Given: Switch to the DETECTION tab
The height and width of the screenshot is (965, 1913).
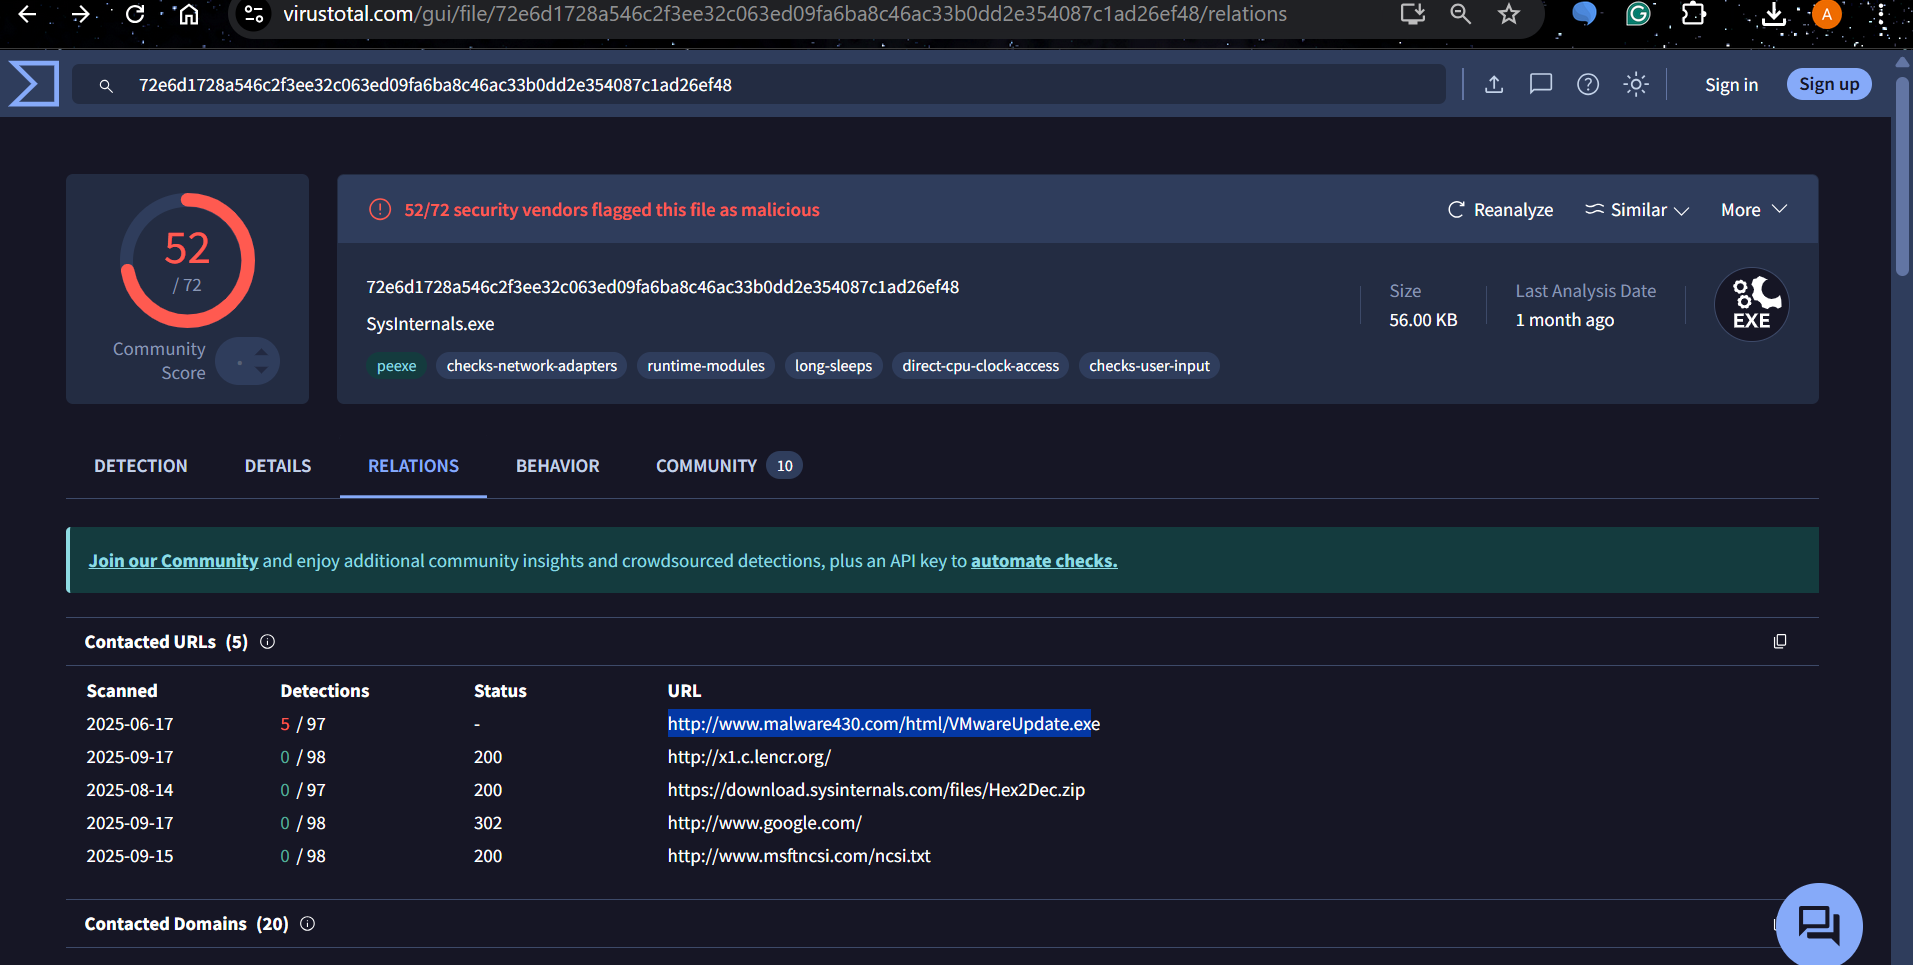Looking at the screenshot, I should coord(141,466).
